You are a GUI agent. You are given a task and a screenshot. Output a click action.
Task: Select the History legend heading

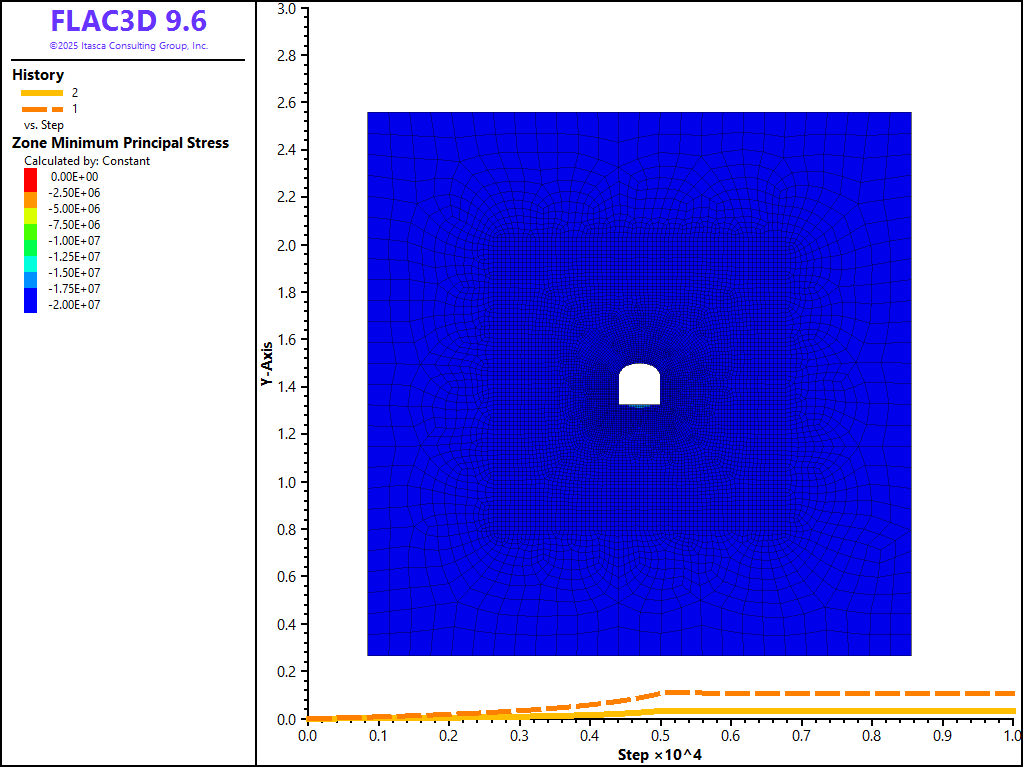click(38, 75)
